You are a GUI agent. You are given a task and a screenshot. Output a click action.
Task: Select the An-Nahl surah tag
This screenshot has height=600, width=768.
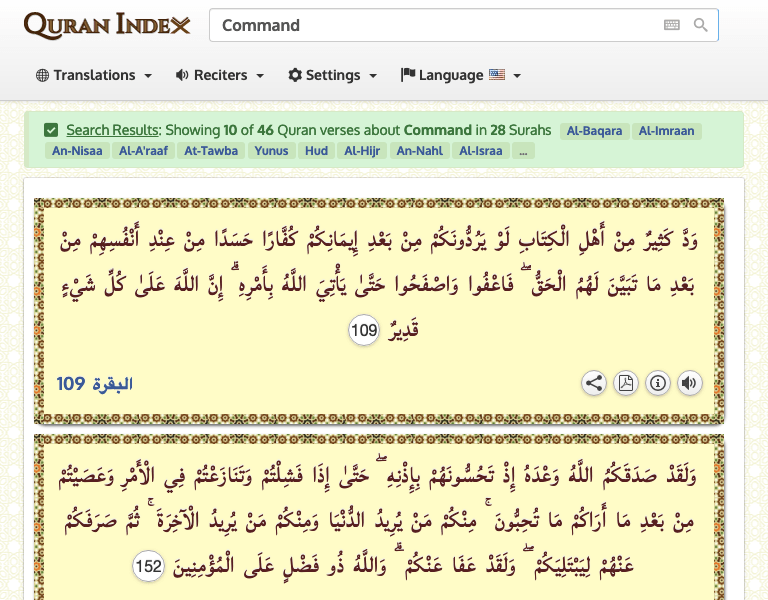[x=419, y=151]
